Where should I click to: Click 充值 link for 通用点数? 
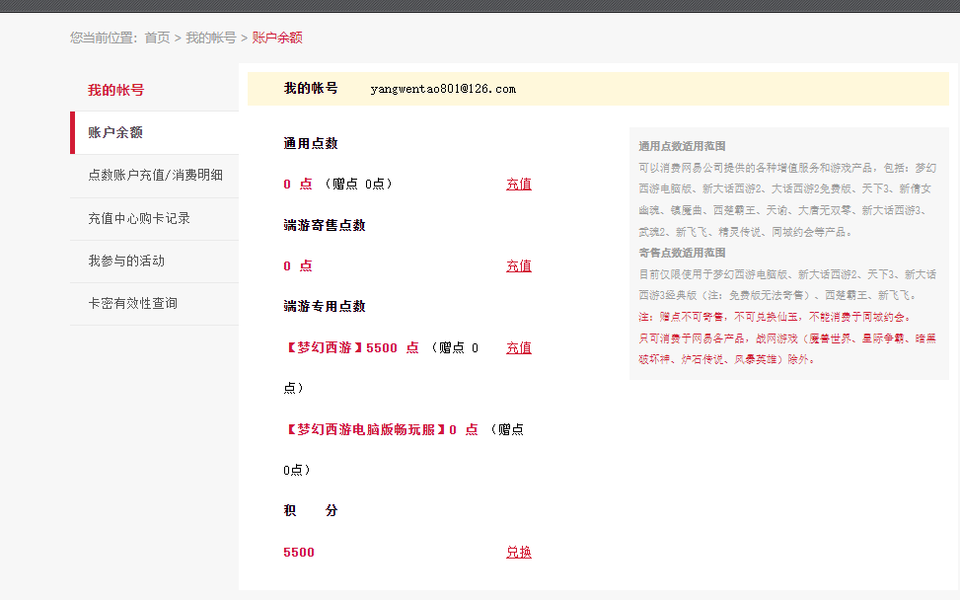pos(519,184)
